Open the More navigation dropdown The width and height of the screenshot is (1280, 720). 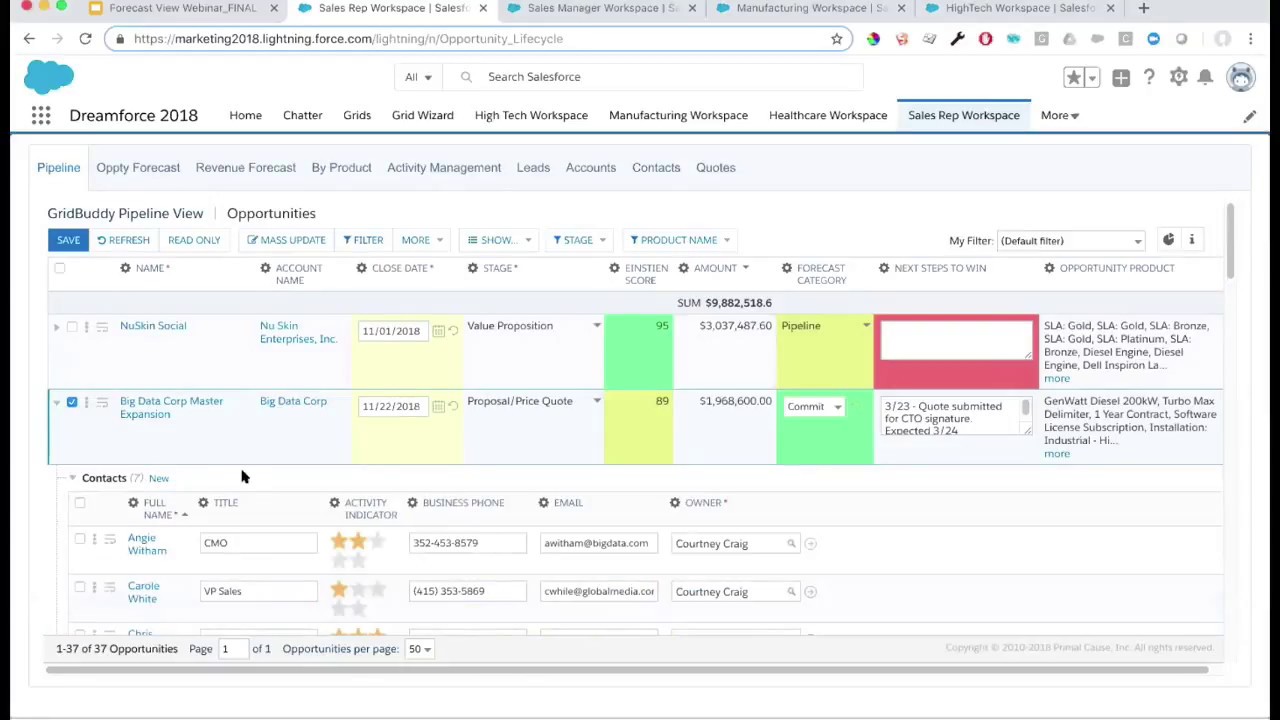1059,116
